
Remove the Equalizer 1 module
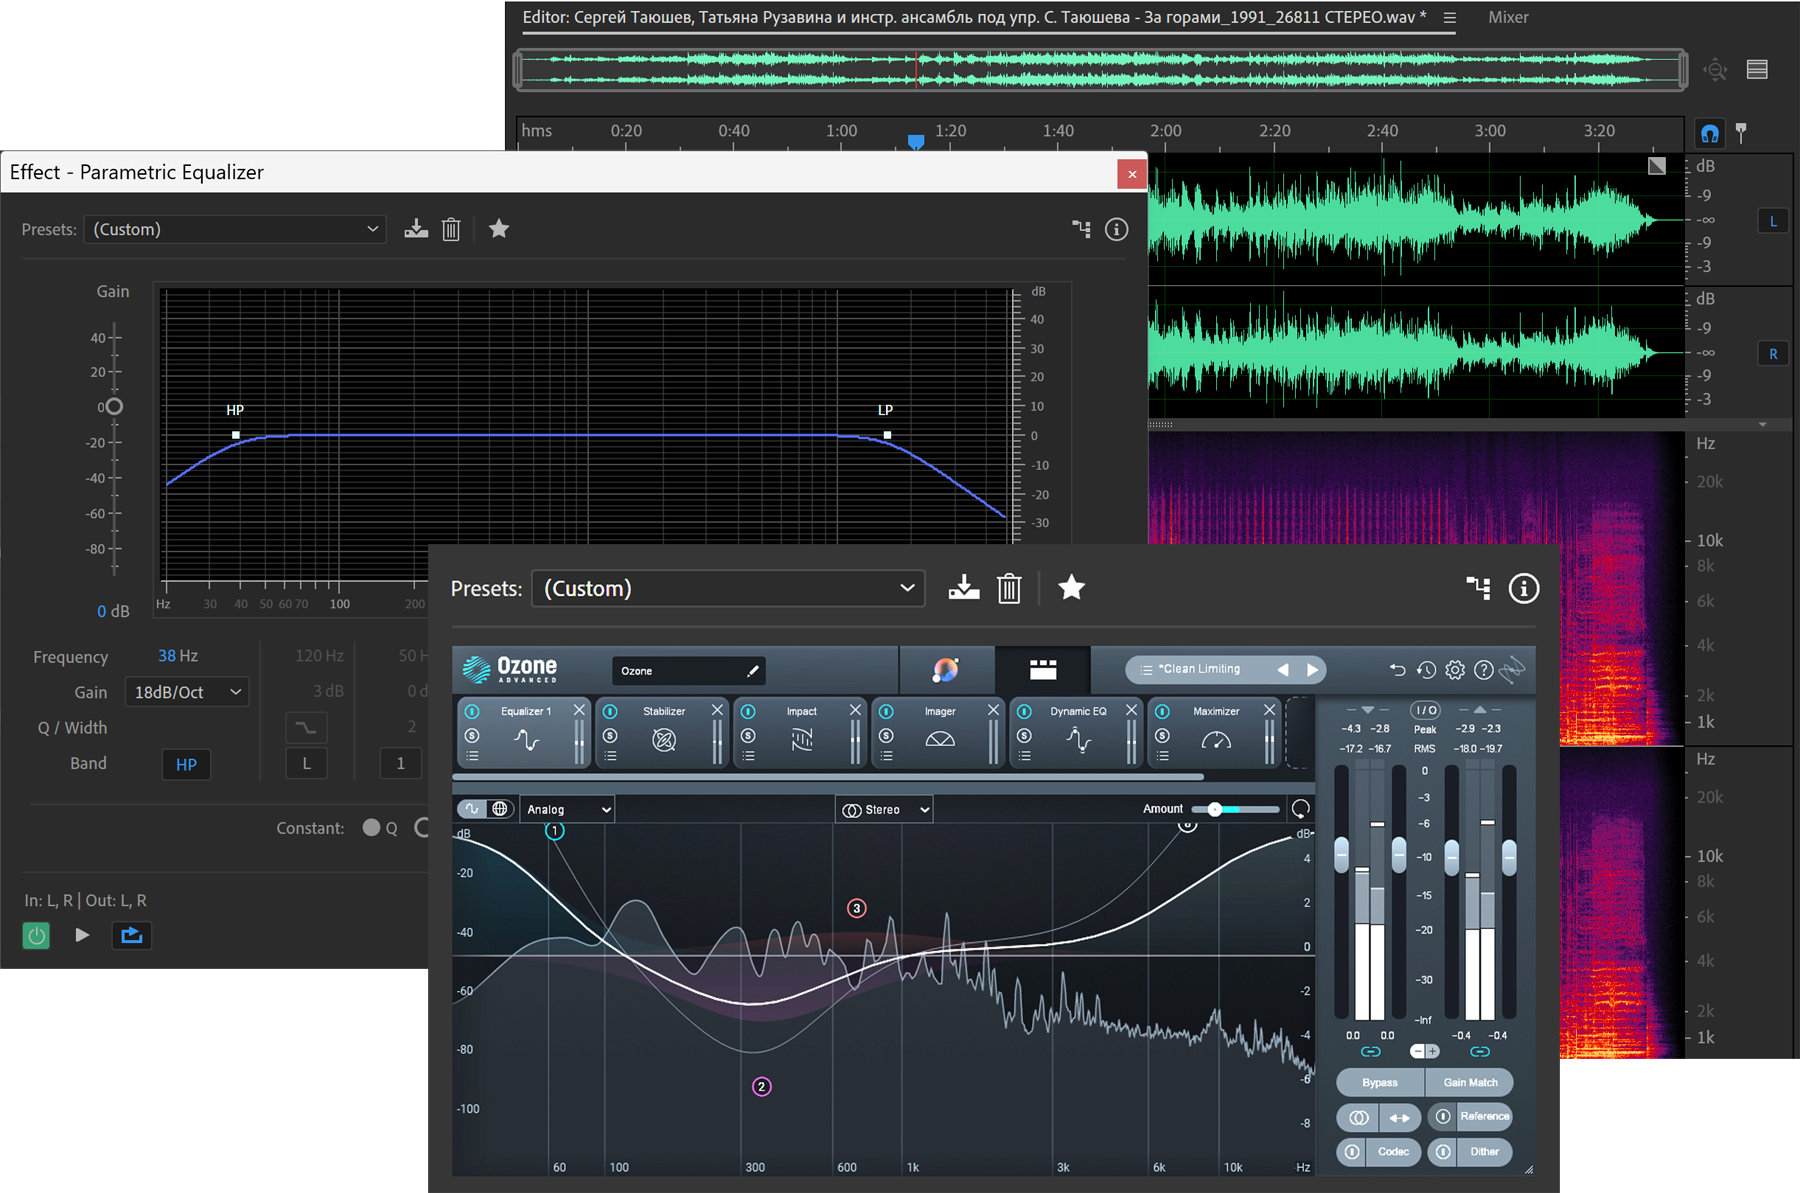[x=579, y=710]
